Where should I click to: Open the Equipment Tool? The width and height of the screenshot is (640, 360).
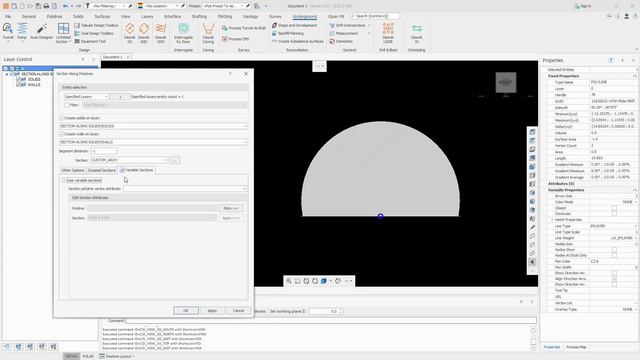91,41
